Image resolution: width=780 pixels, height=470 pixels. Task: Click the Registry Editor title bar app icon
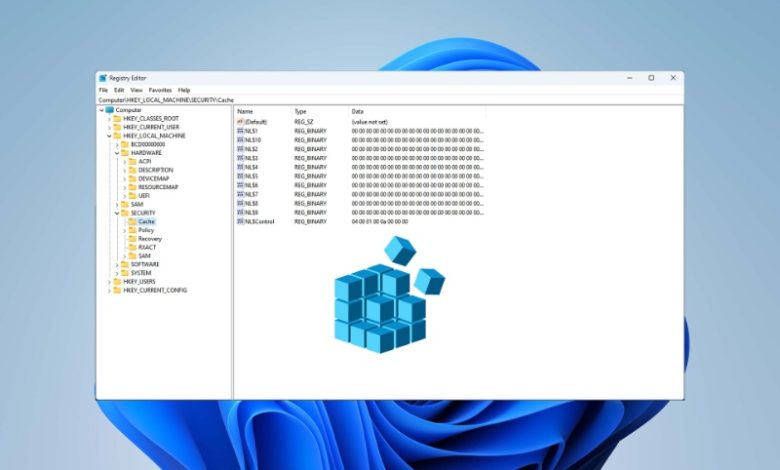(103, 78)
